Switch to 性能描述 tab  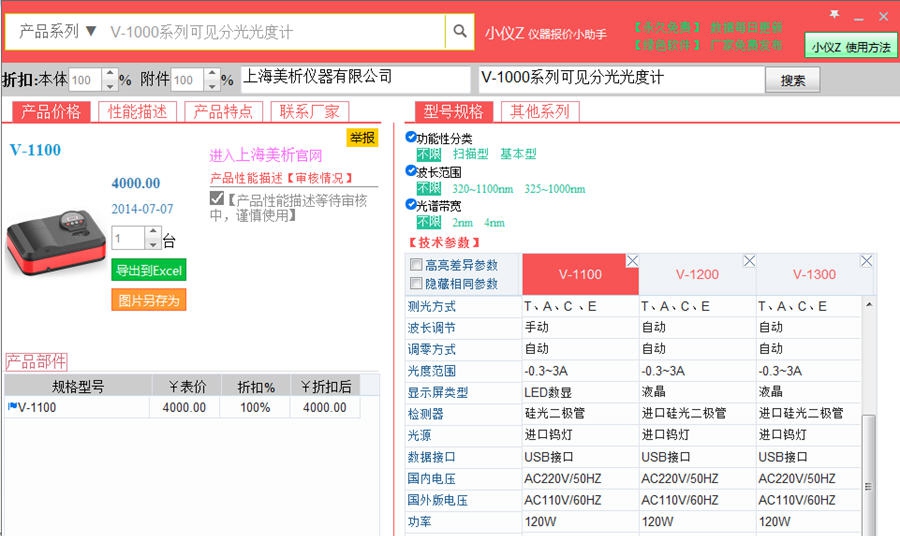pos(137,111)
